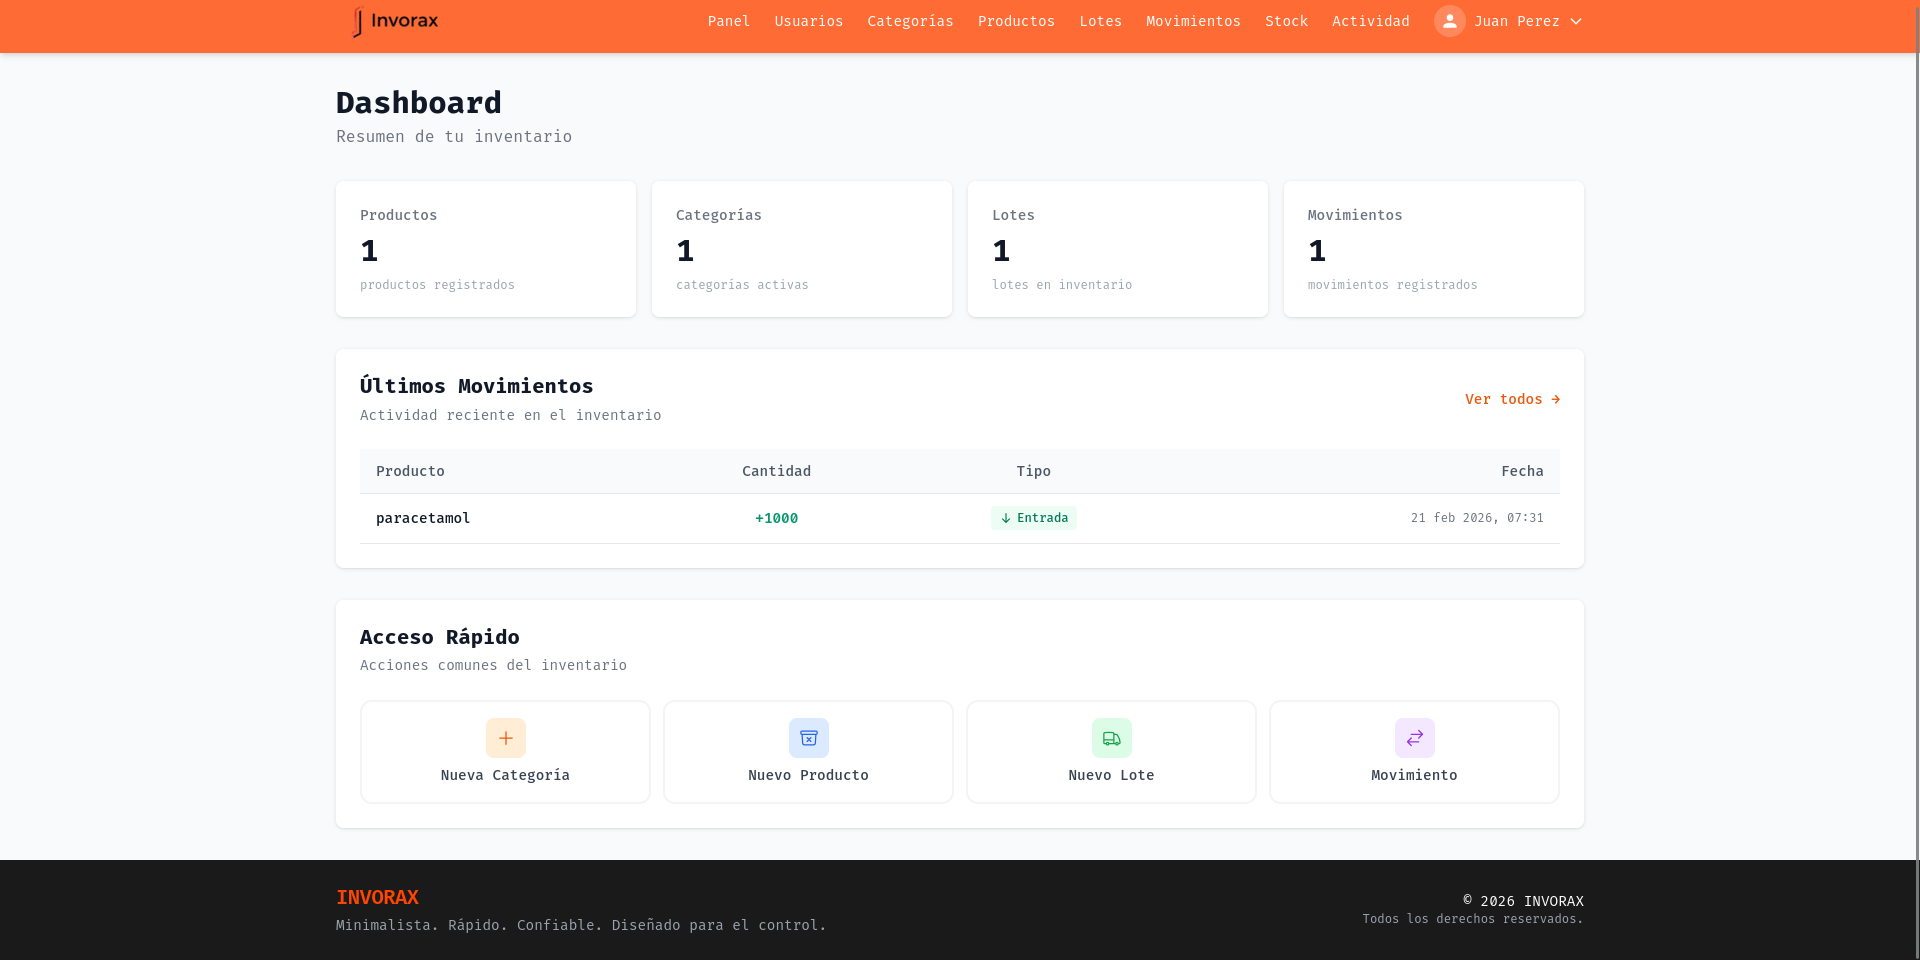Open the Actividad page
Image resolution: width=1920 pixels, height=960 pixels.
click(x=1370, y=21)
